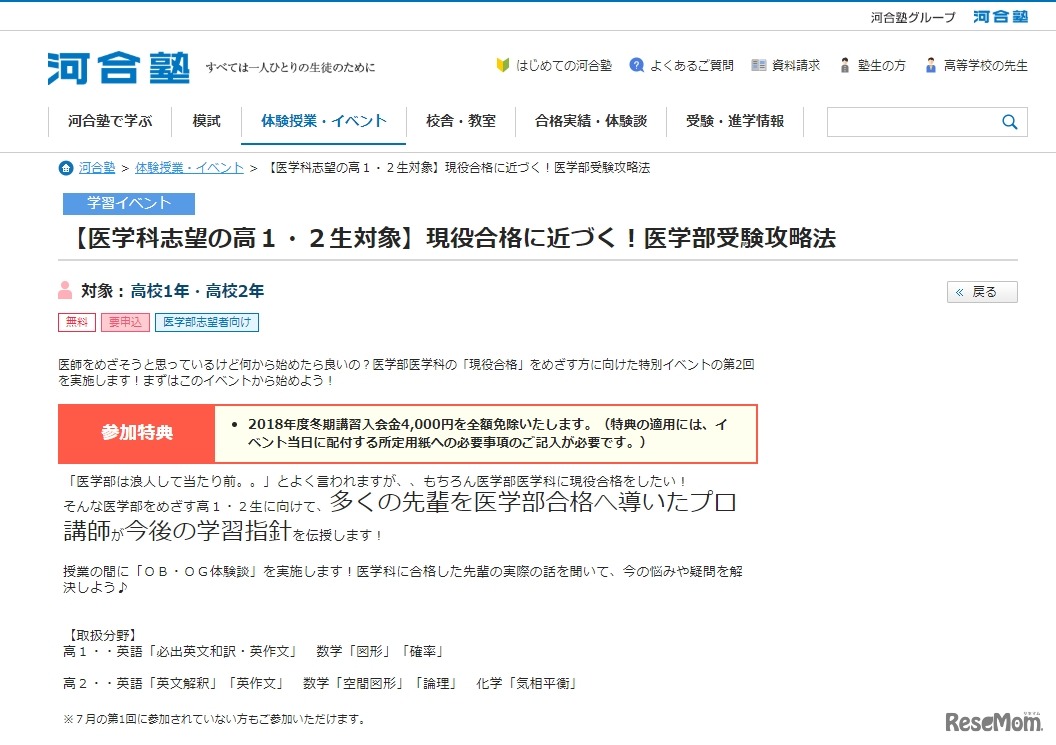Click text '対象：高校1年・高校2年'
The image size is (1056, 745).
172,291
